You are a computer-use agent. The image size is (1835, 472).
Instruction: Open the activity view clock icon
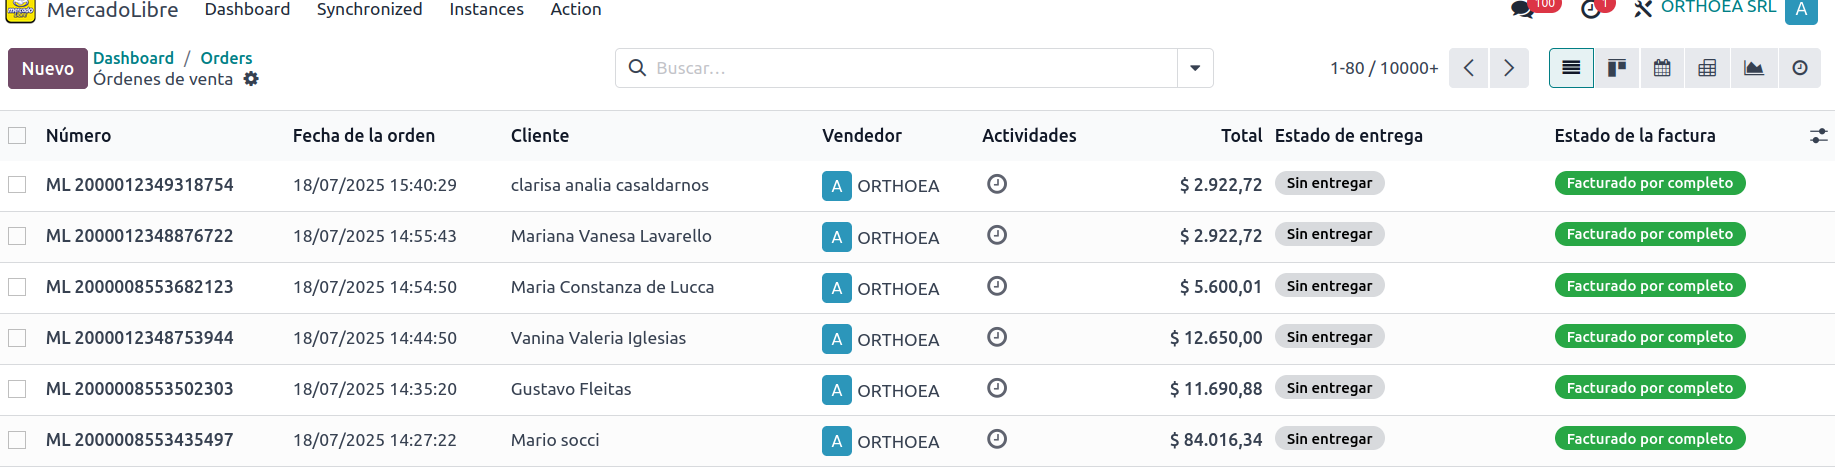pos(1800,68)
